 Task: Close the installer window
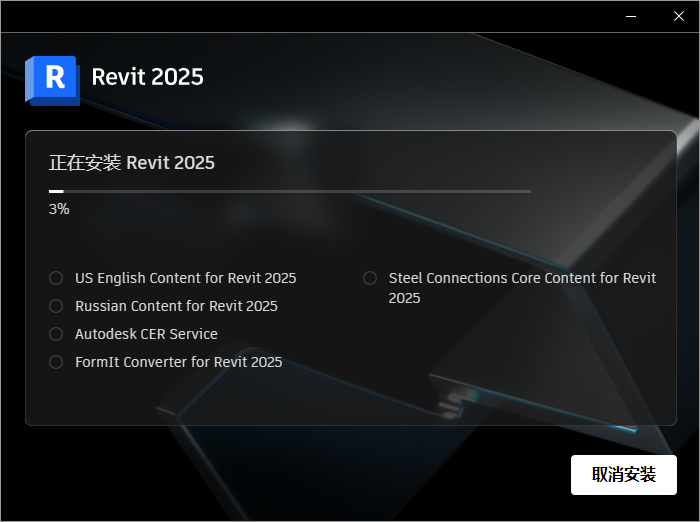click(679, 17)
